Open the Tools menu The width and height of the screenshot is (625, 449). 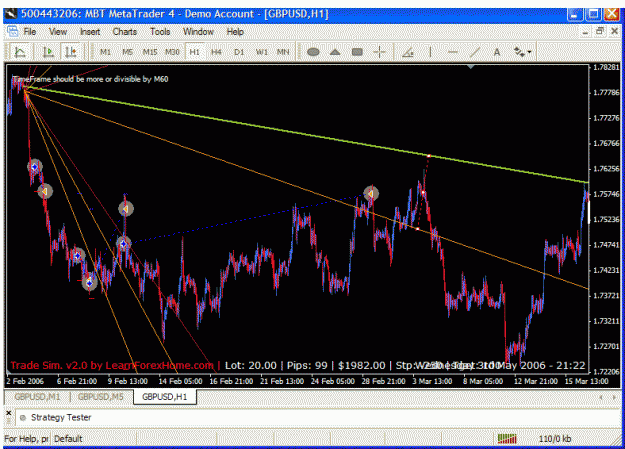(x=160, y=32)
